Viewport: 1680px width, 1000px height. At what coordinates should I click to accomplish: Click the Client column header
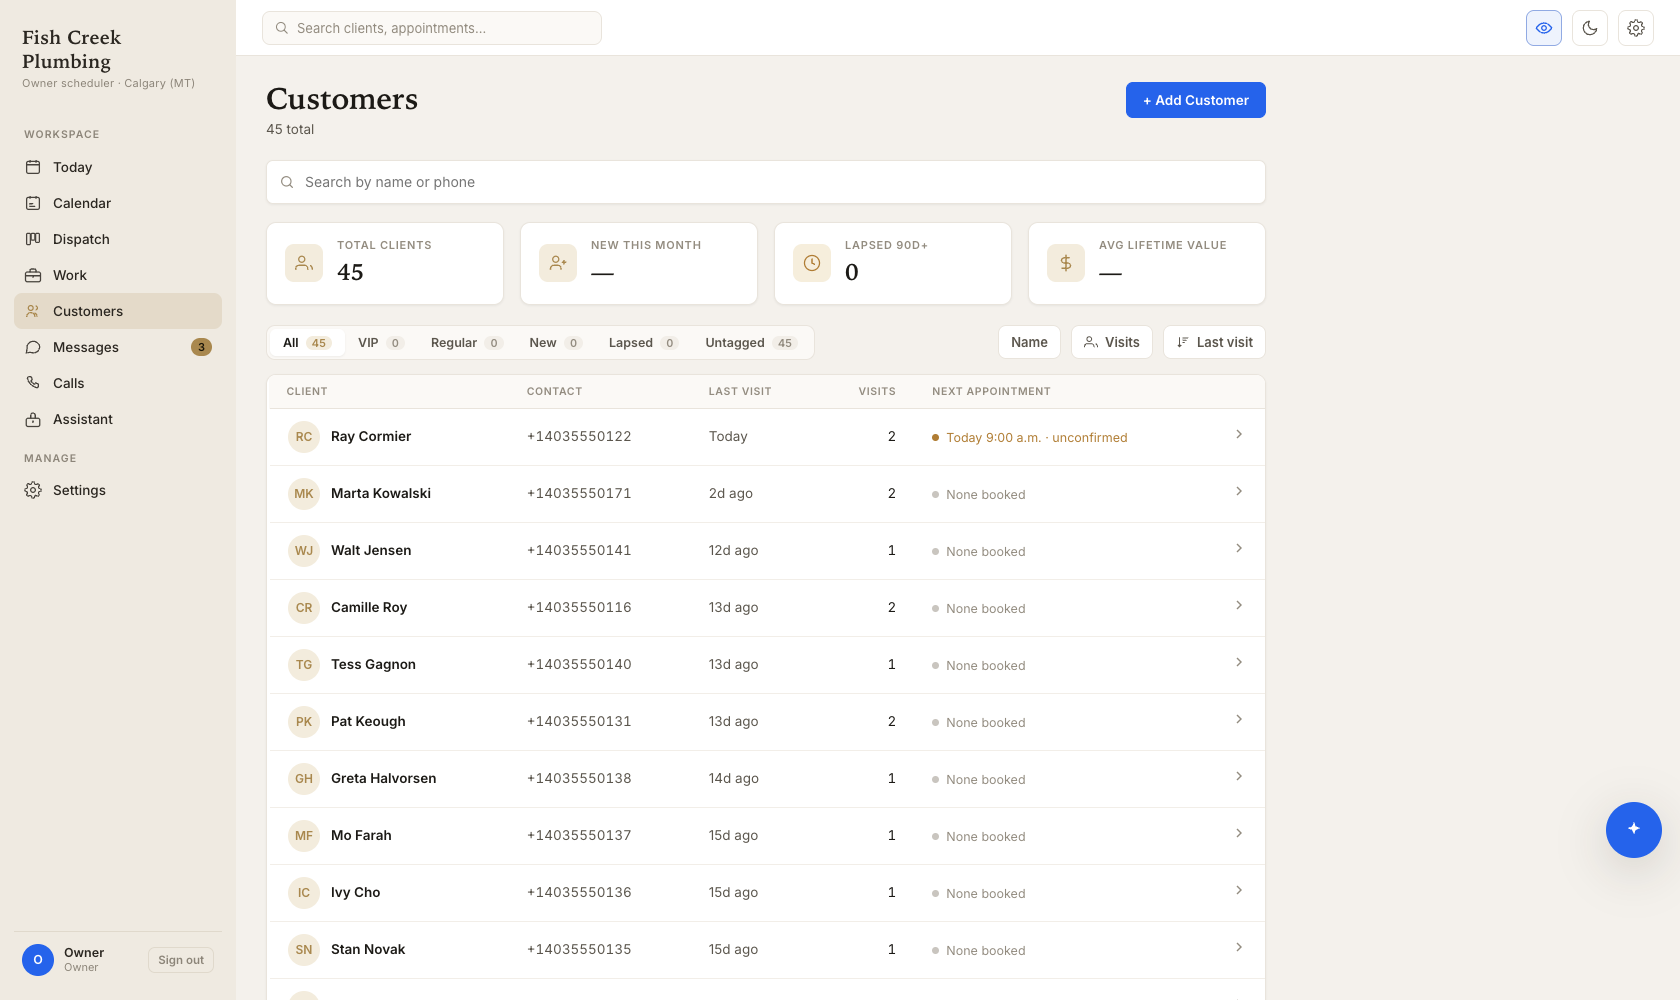pos(307,392)
